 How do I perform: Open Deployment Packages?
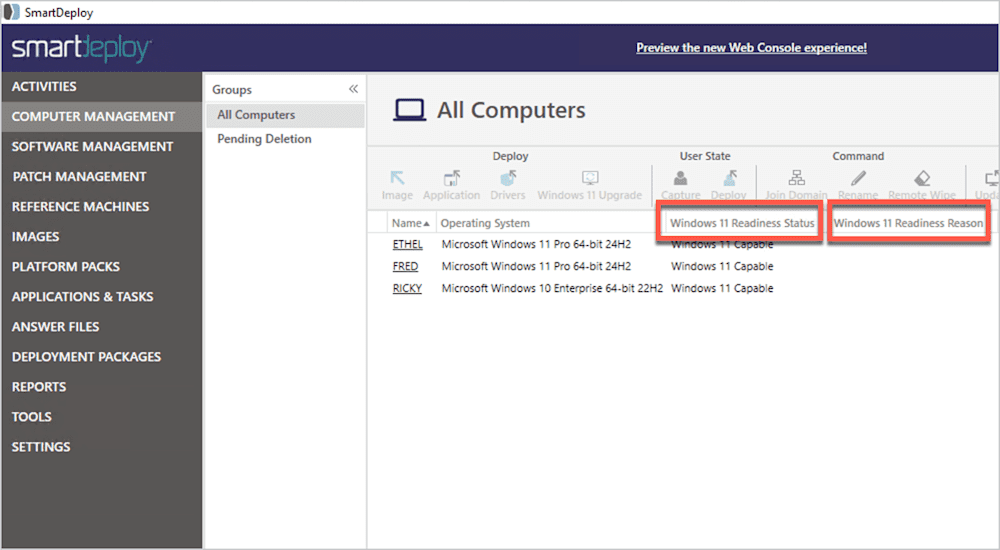point(101,356)
